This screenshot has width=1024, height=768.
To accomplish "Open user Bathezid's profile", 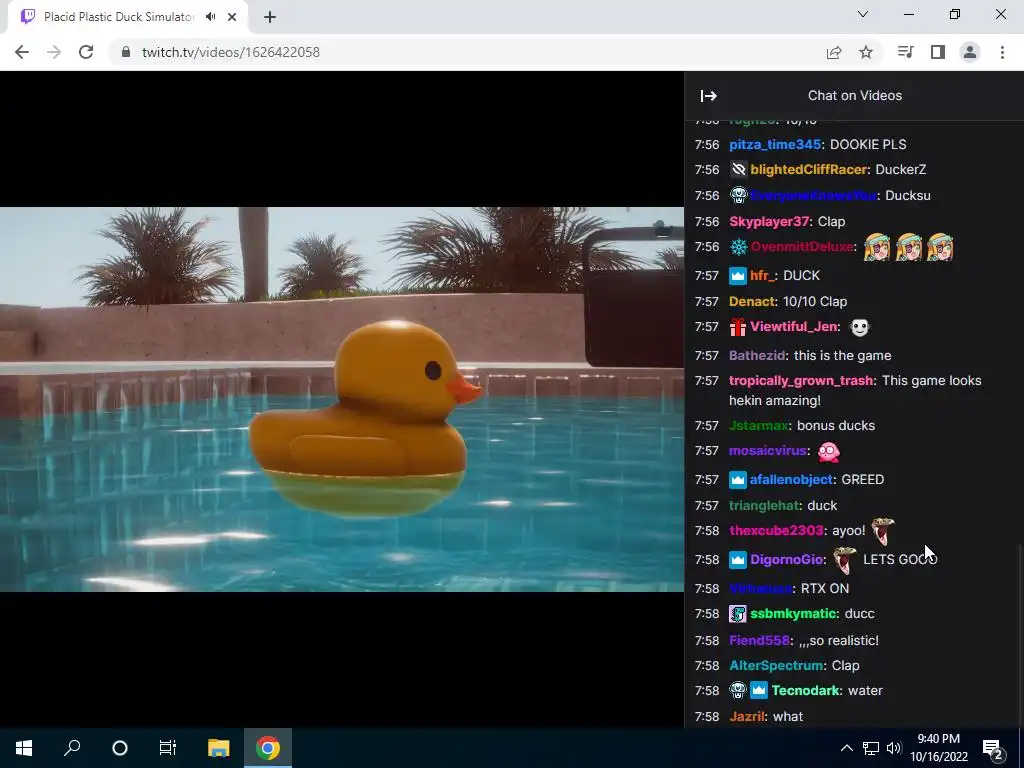I will click(757, 355).
